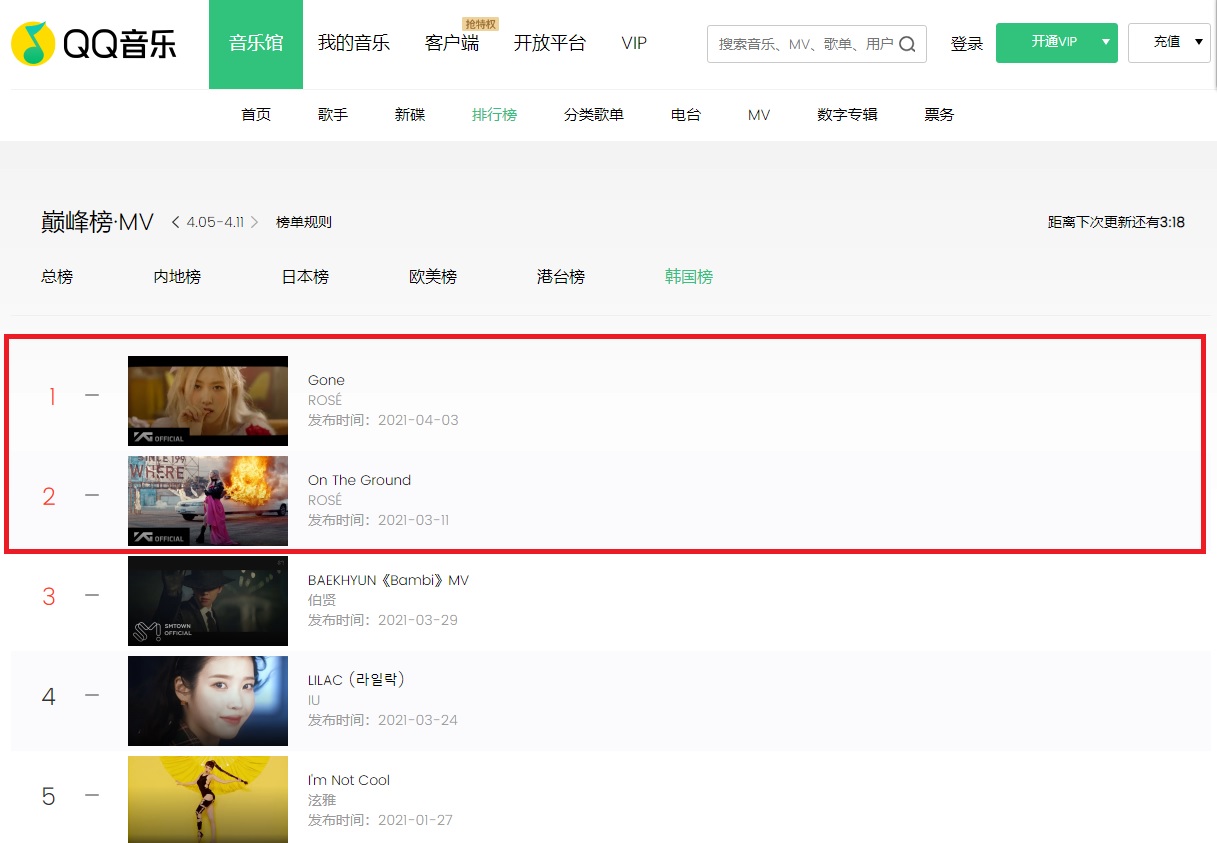Click artist 泫雅
Screen dimensions: 1217x843
[322, 800]
